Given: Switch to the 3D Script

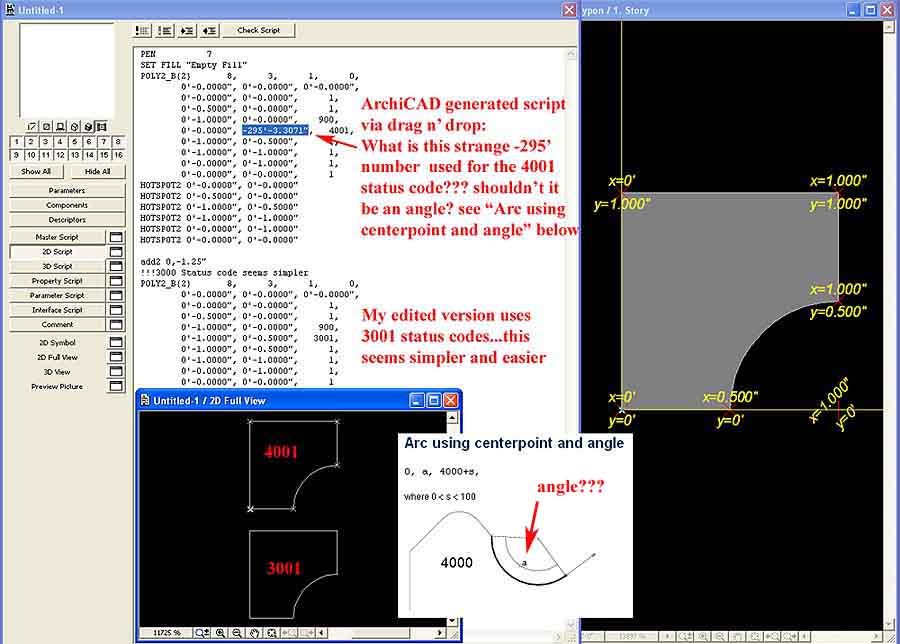Looking at the screenshot, I should tap(57, 266).
